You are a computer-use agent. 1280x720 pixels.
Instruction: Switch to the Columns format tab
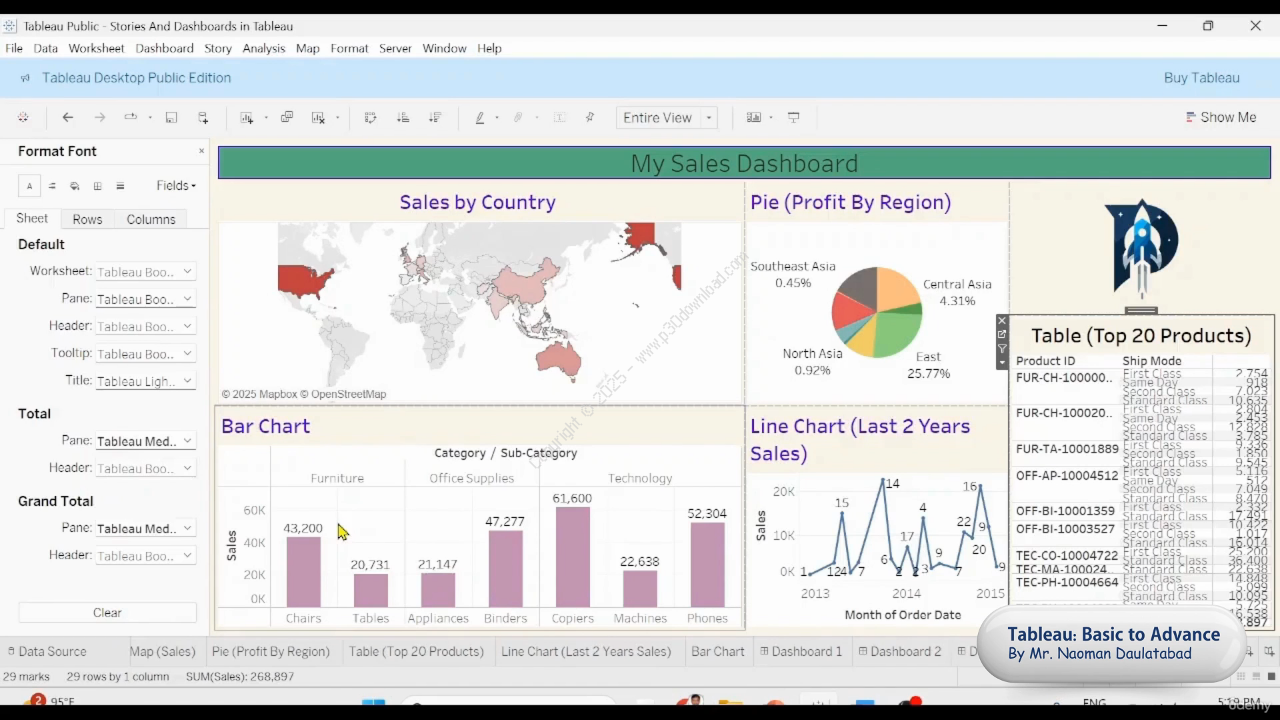click(151, 219)
